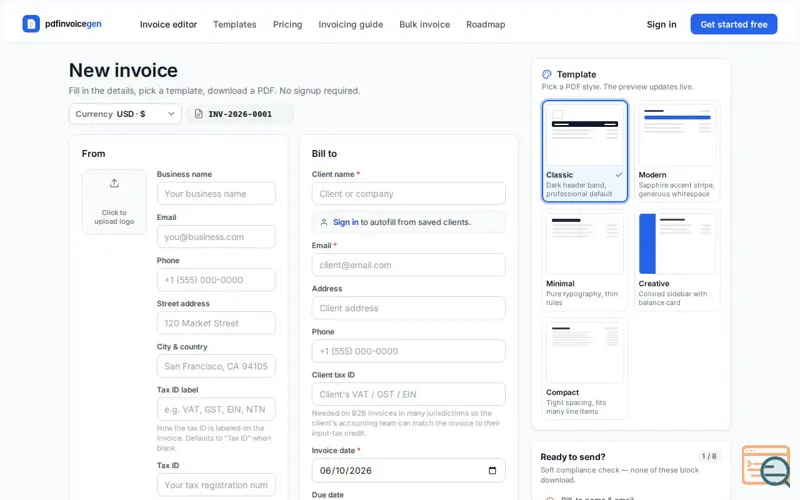Click the Tax ID label input

pyautogui.click(x=216, y=409)
